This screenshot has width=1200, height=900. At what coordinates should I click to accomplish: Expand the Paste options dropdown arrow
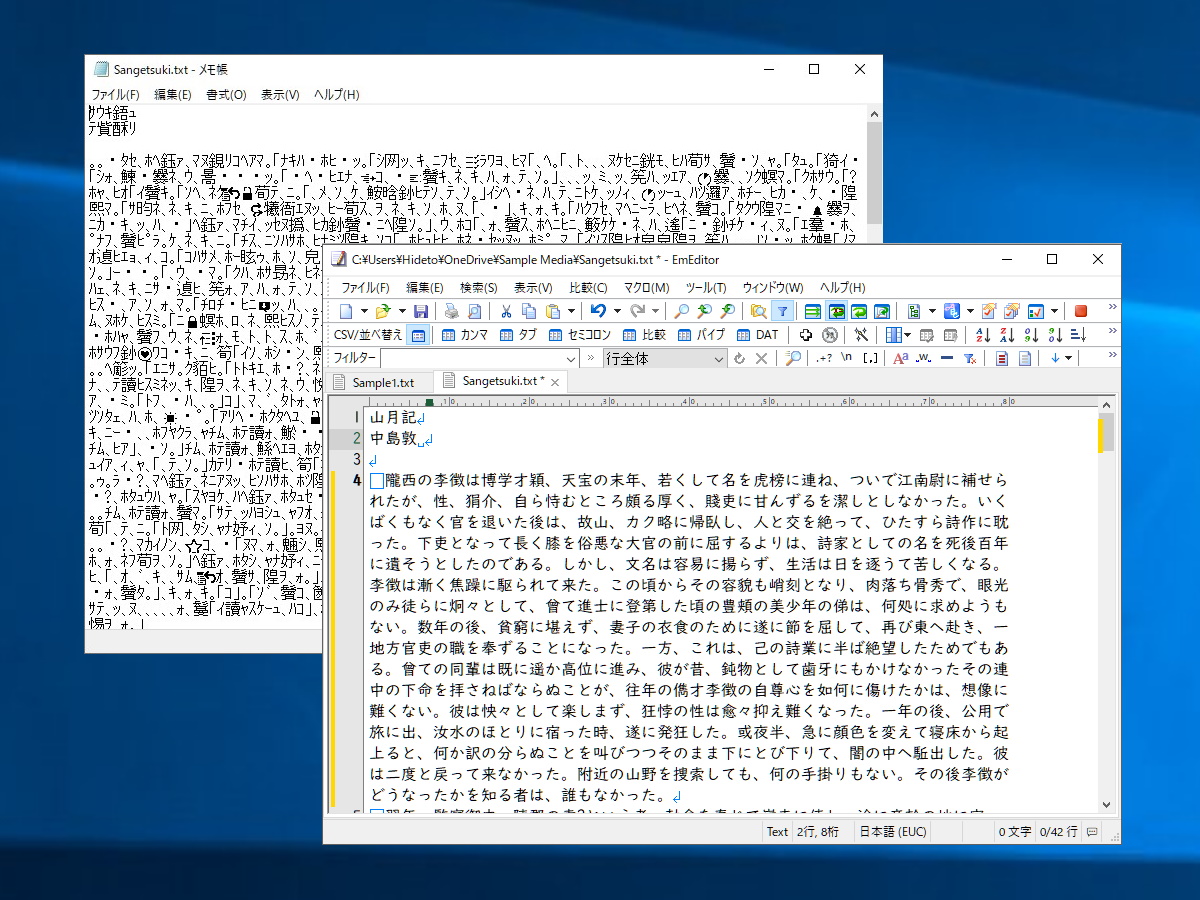click(571, 311)
